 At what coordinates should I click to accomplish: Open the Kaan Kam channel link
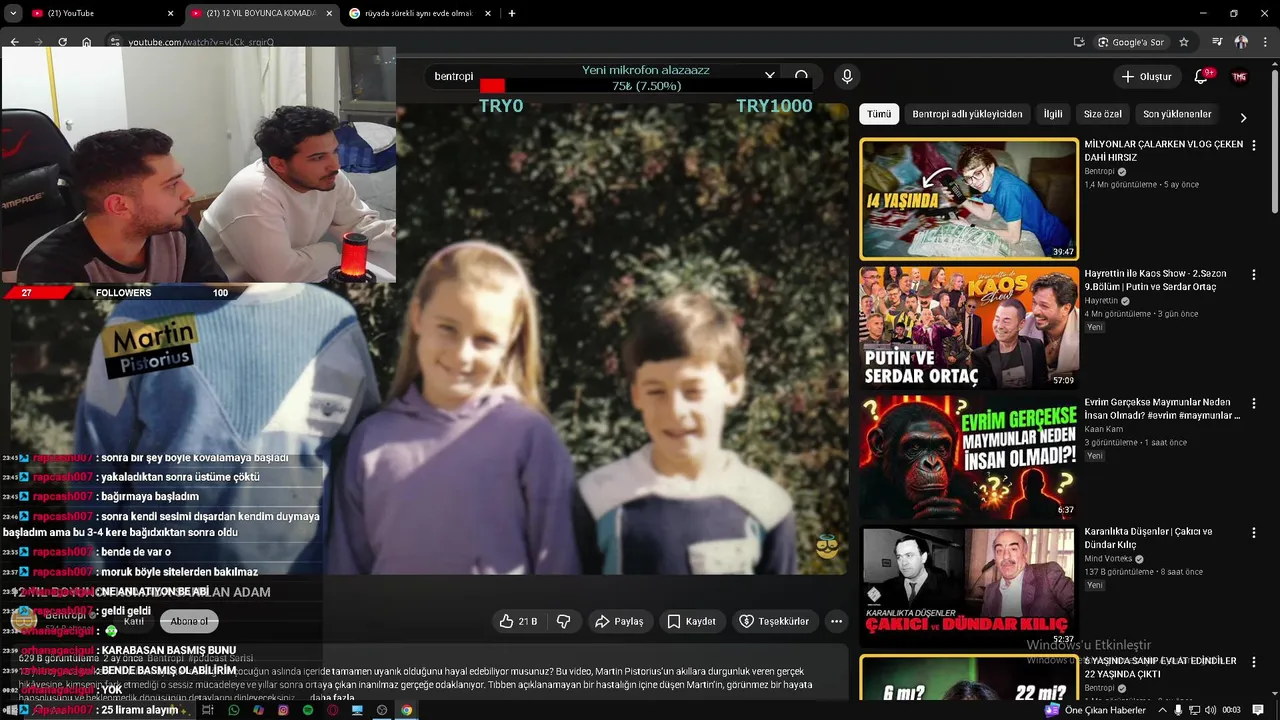(1103, 429)
